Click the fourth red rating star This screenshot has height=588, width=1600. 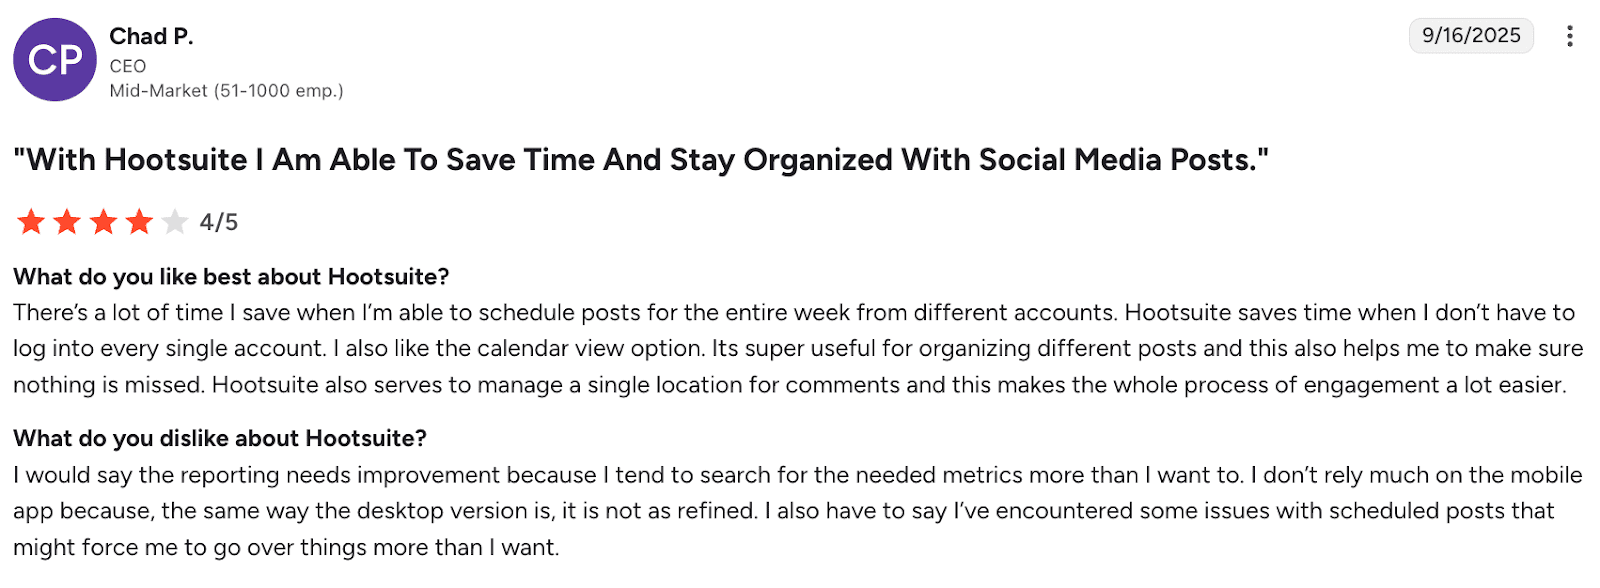(x=139, y=222)
